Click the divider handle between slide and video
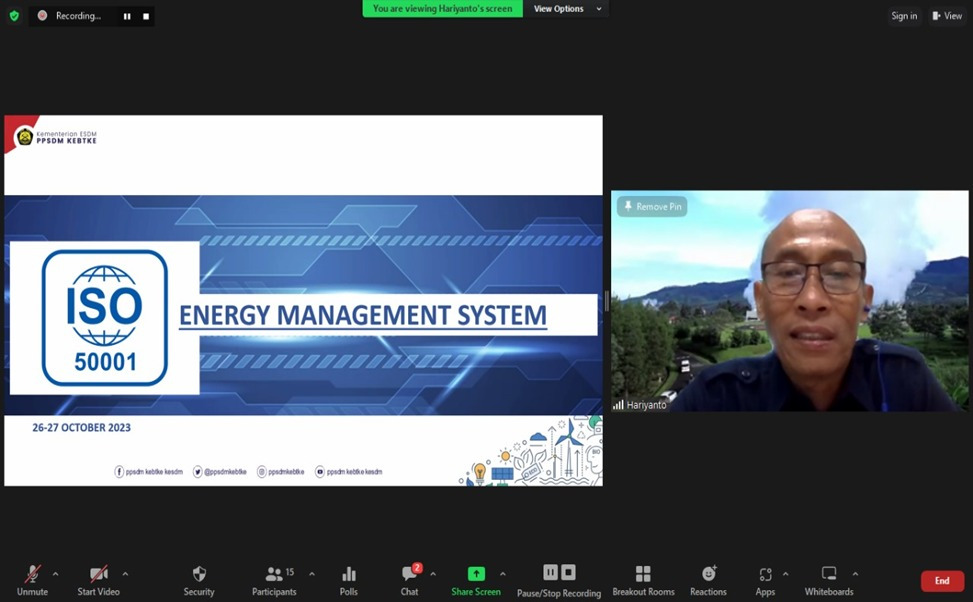This screenshot has height=602, width=973. click(607, 301)
